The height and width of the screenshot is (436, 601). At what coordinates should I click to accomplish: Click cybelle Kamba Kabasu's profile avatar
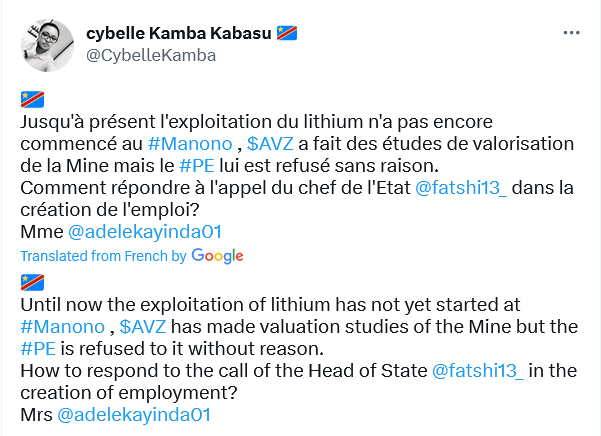(48, 45)
